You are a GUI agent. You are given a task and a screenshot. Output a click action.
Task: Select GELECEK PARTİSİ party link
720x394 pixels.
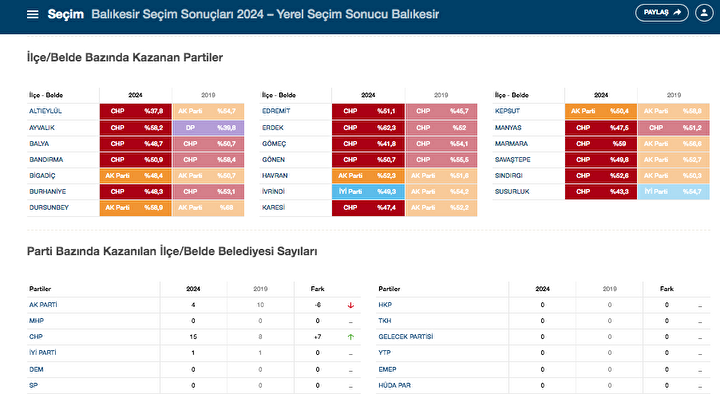405,337
